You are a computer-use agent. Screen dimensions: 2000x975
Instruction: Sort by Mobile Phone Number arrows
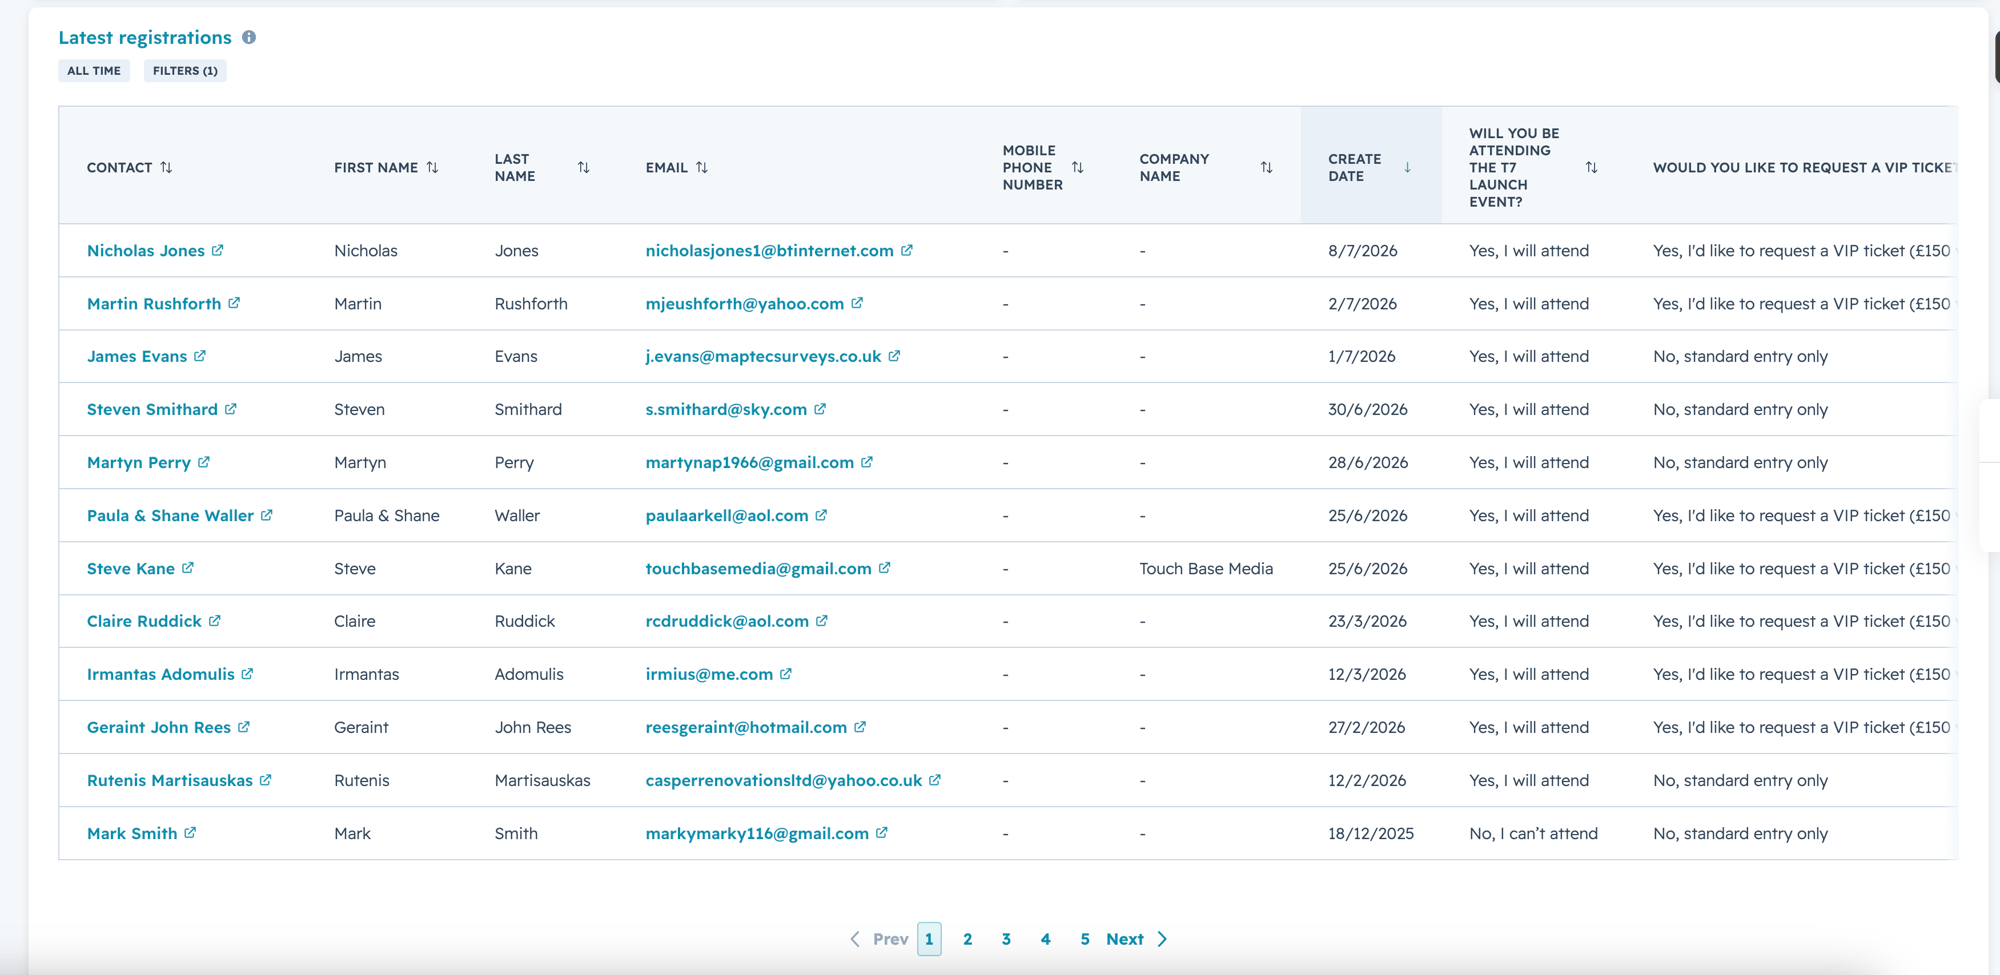pyautogui.click(x=1077, y=167)
